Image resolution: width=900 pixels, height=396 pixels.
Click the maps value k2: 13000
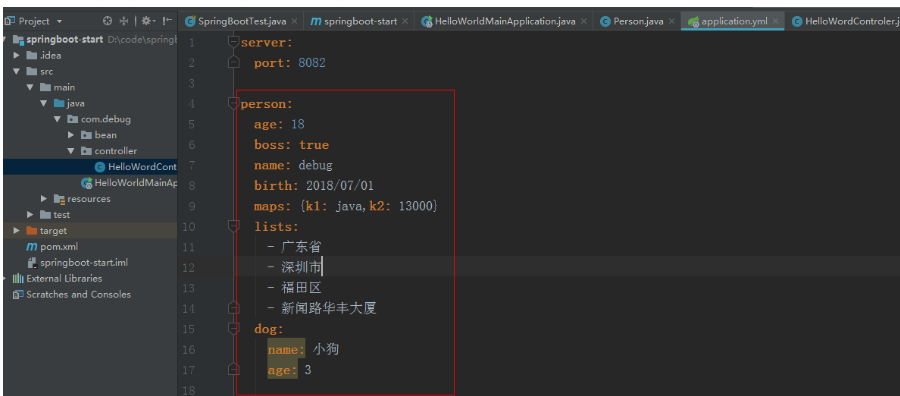(x=401, y=206)
